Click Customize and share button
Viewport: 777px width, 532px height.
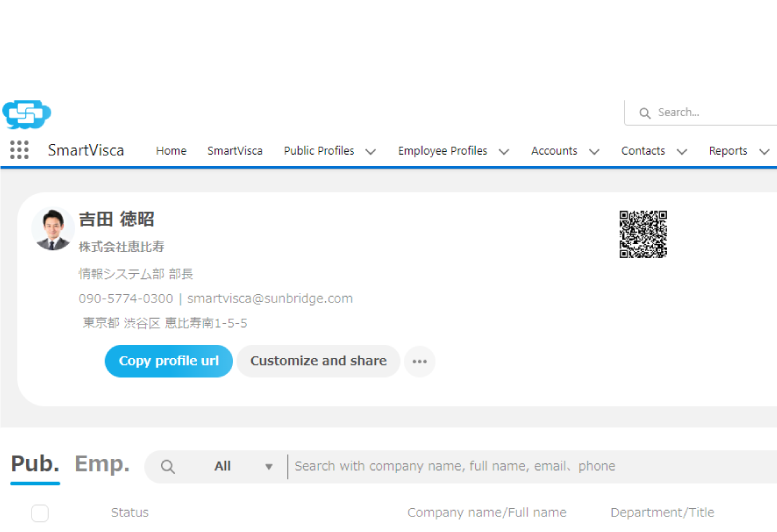pyautogui.click(x=318, y=361)
